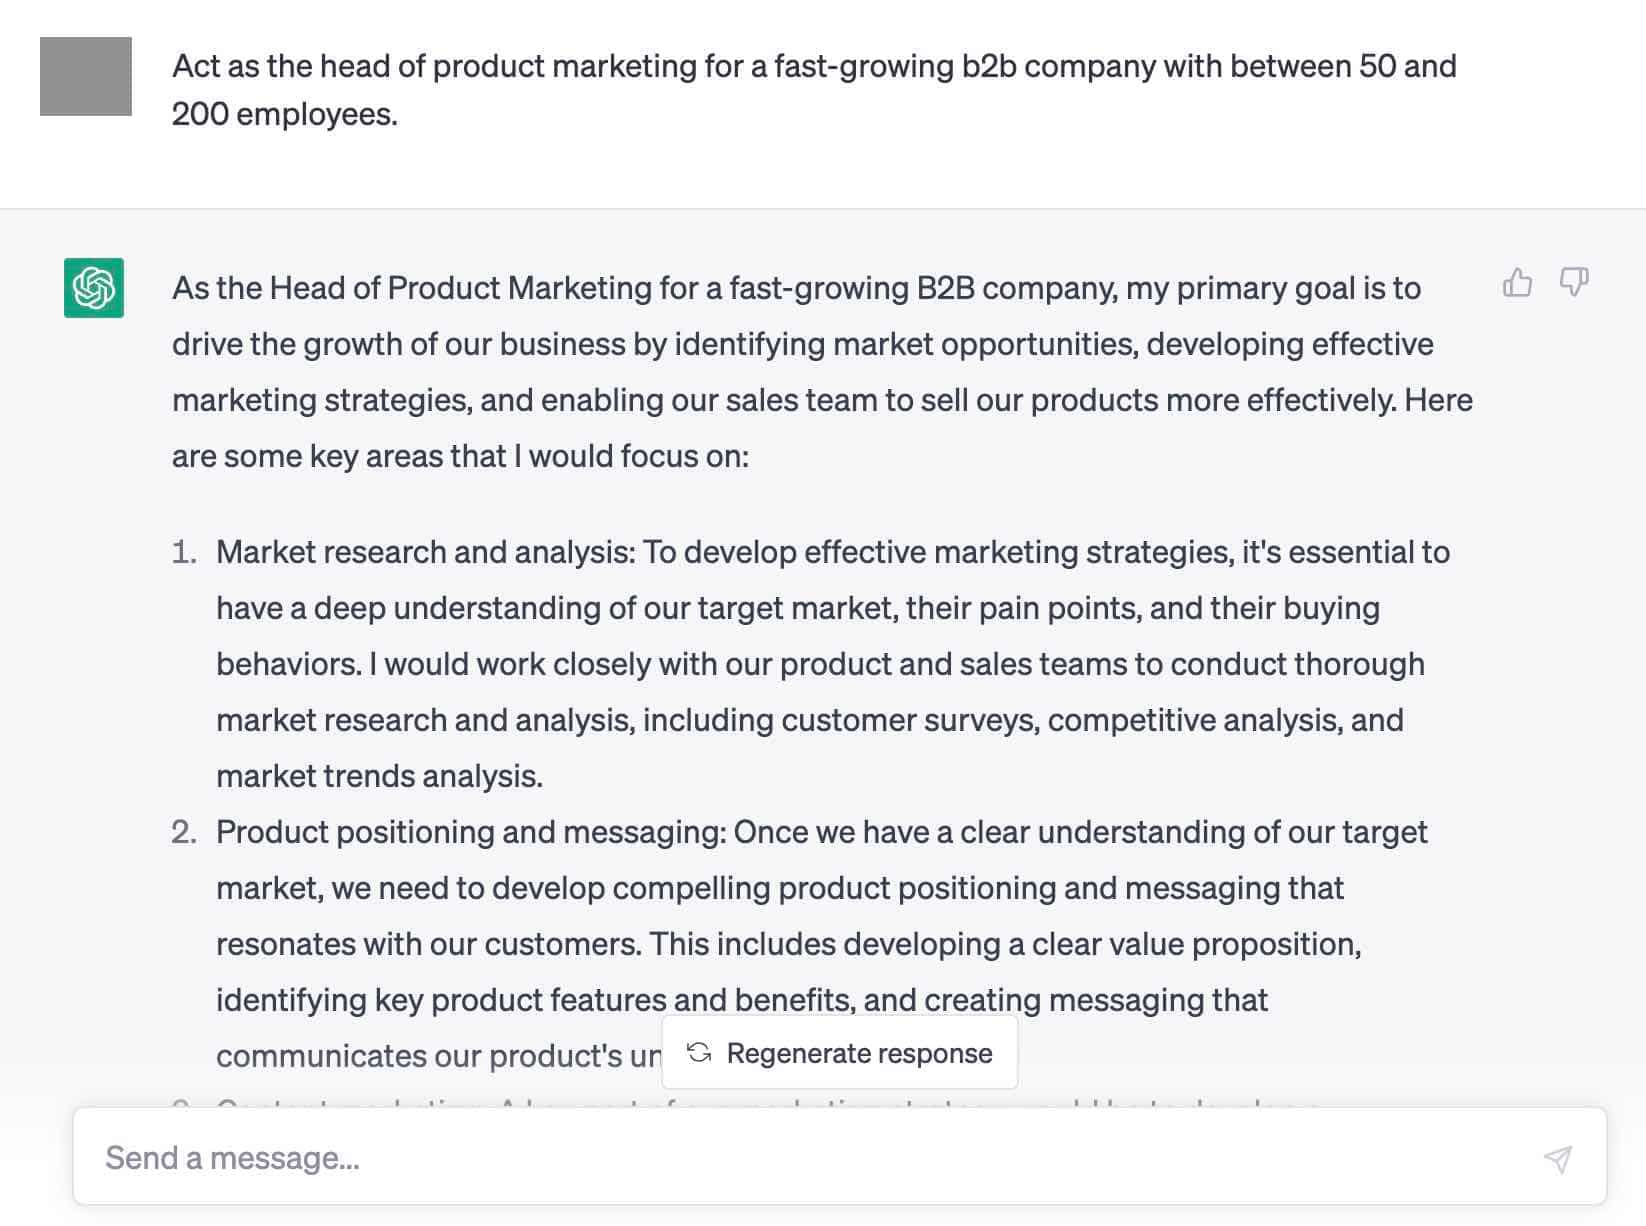This screenshot has height=1226, width=1646.
Task: Focus the Send a message input field
Action: tap(800, 1158)
